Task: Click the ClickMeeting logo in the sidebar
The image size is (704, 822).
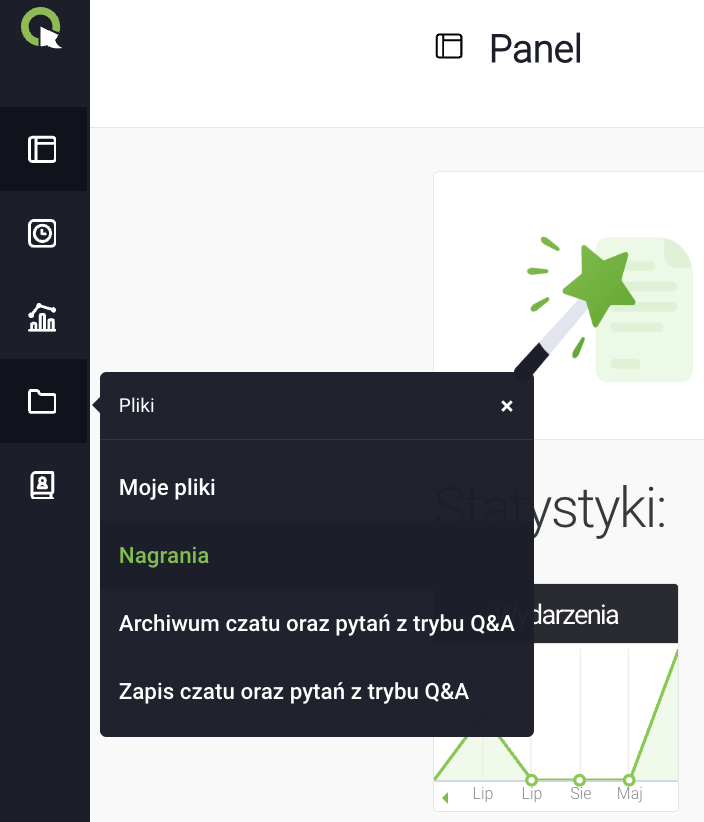Action: (x=42, y=27)
